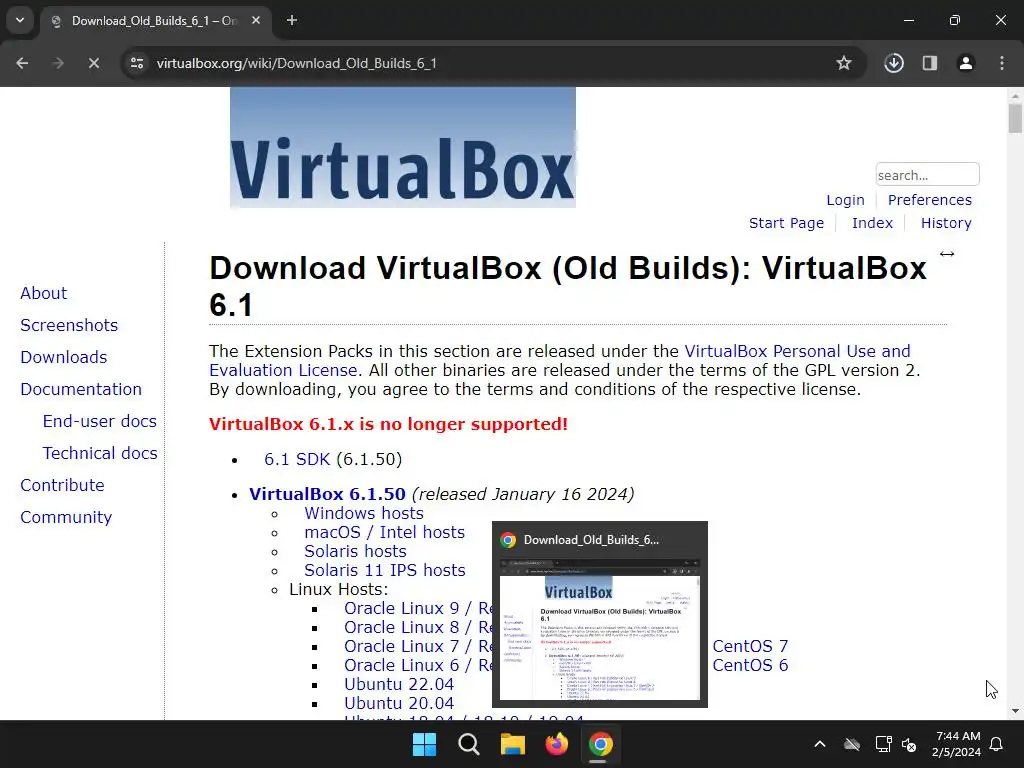
Task: View site information icon in address bar
Action: click(137, 63)
